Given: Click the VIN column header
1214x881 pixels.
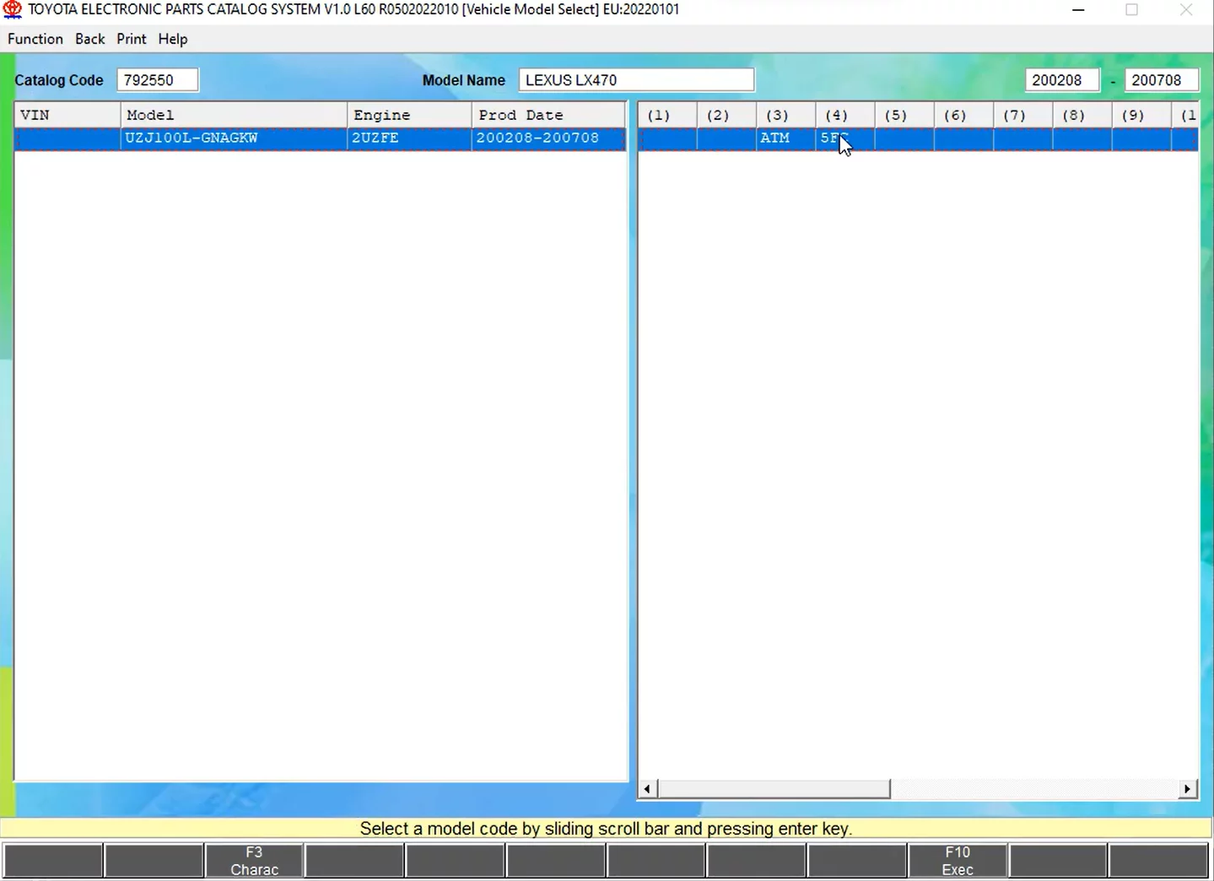Looking at the screenshot, I should click(x=67, y=115).
